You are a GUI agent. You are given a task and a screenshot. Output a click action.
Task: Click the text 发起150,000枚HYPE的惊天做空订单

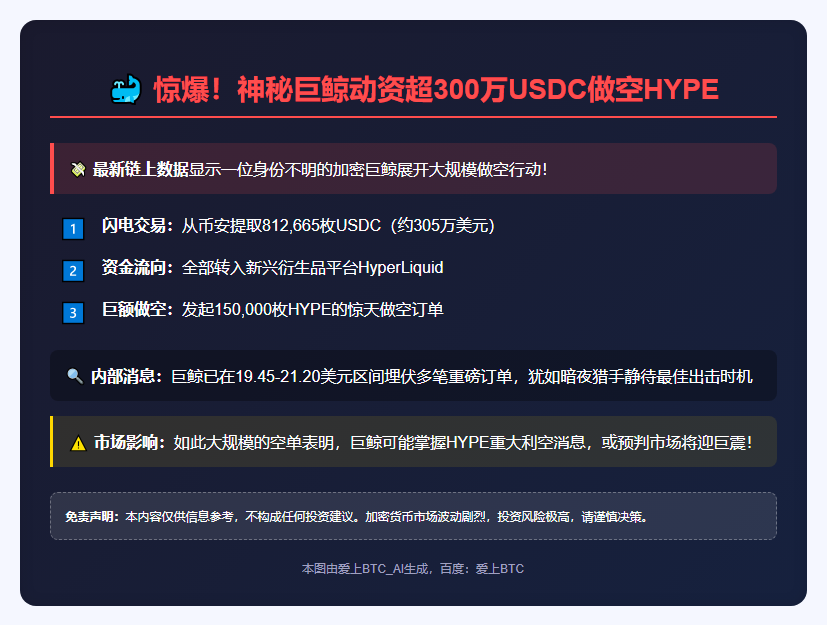[312, 310]
